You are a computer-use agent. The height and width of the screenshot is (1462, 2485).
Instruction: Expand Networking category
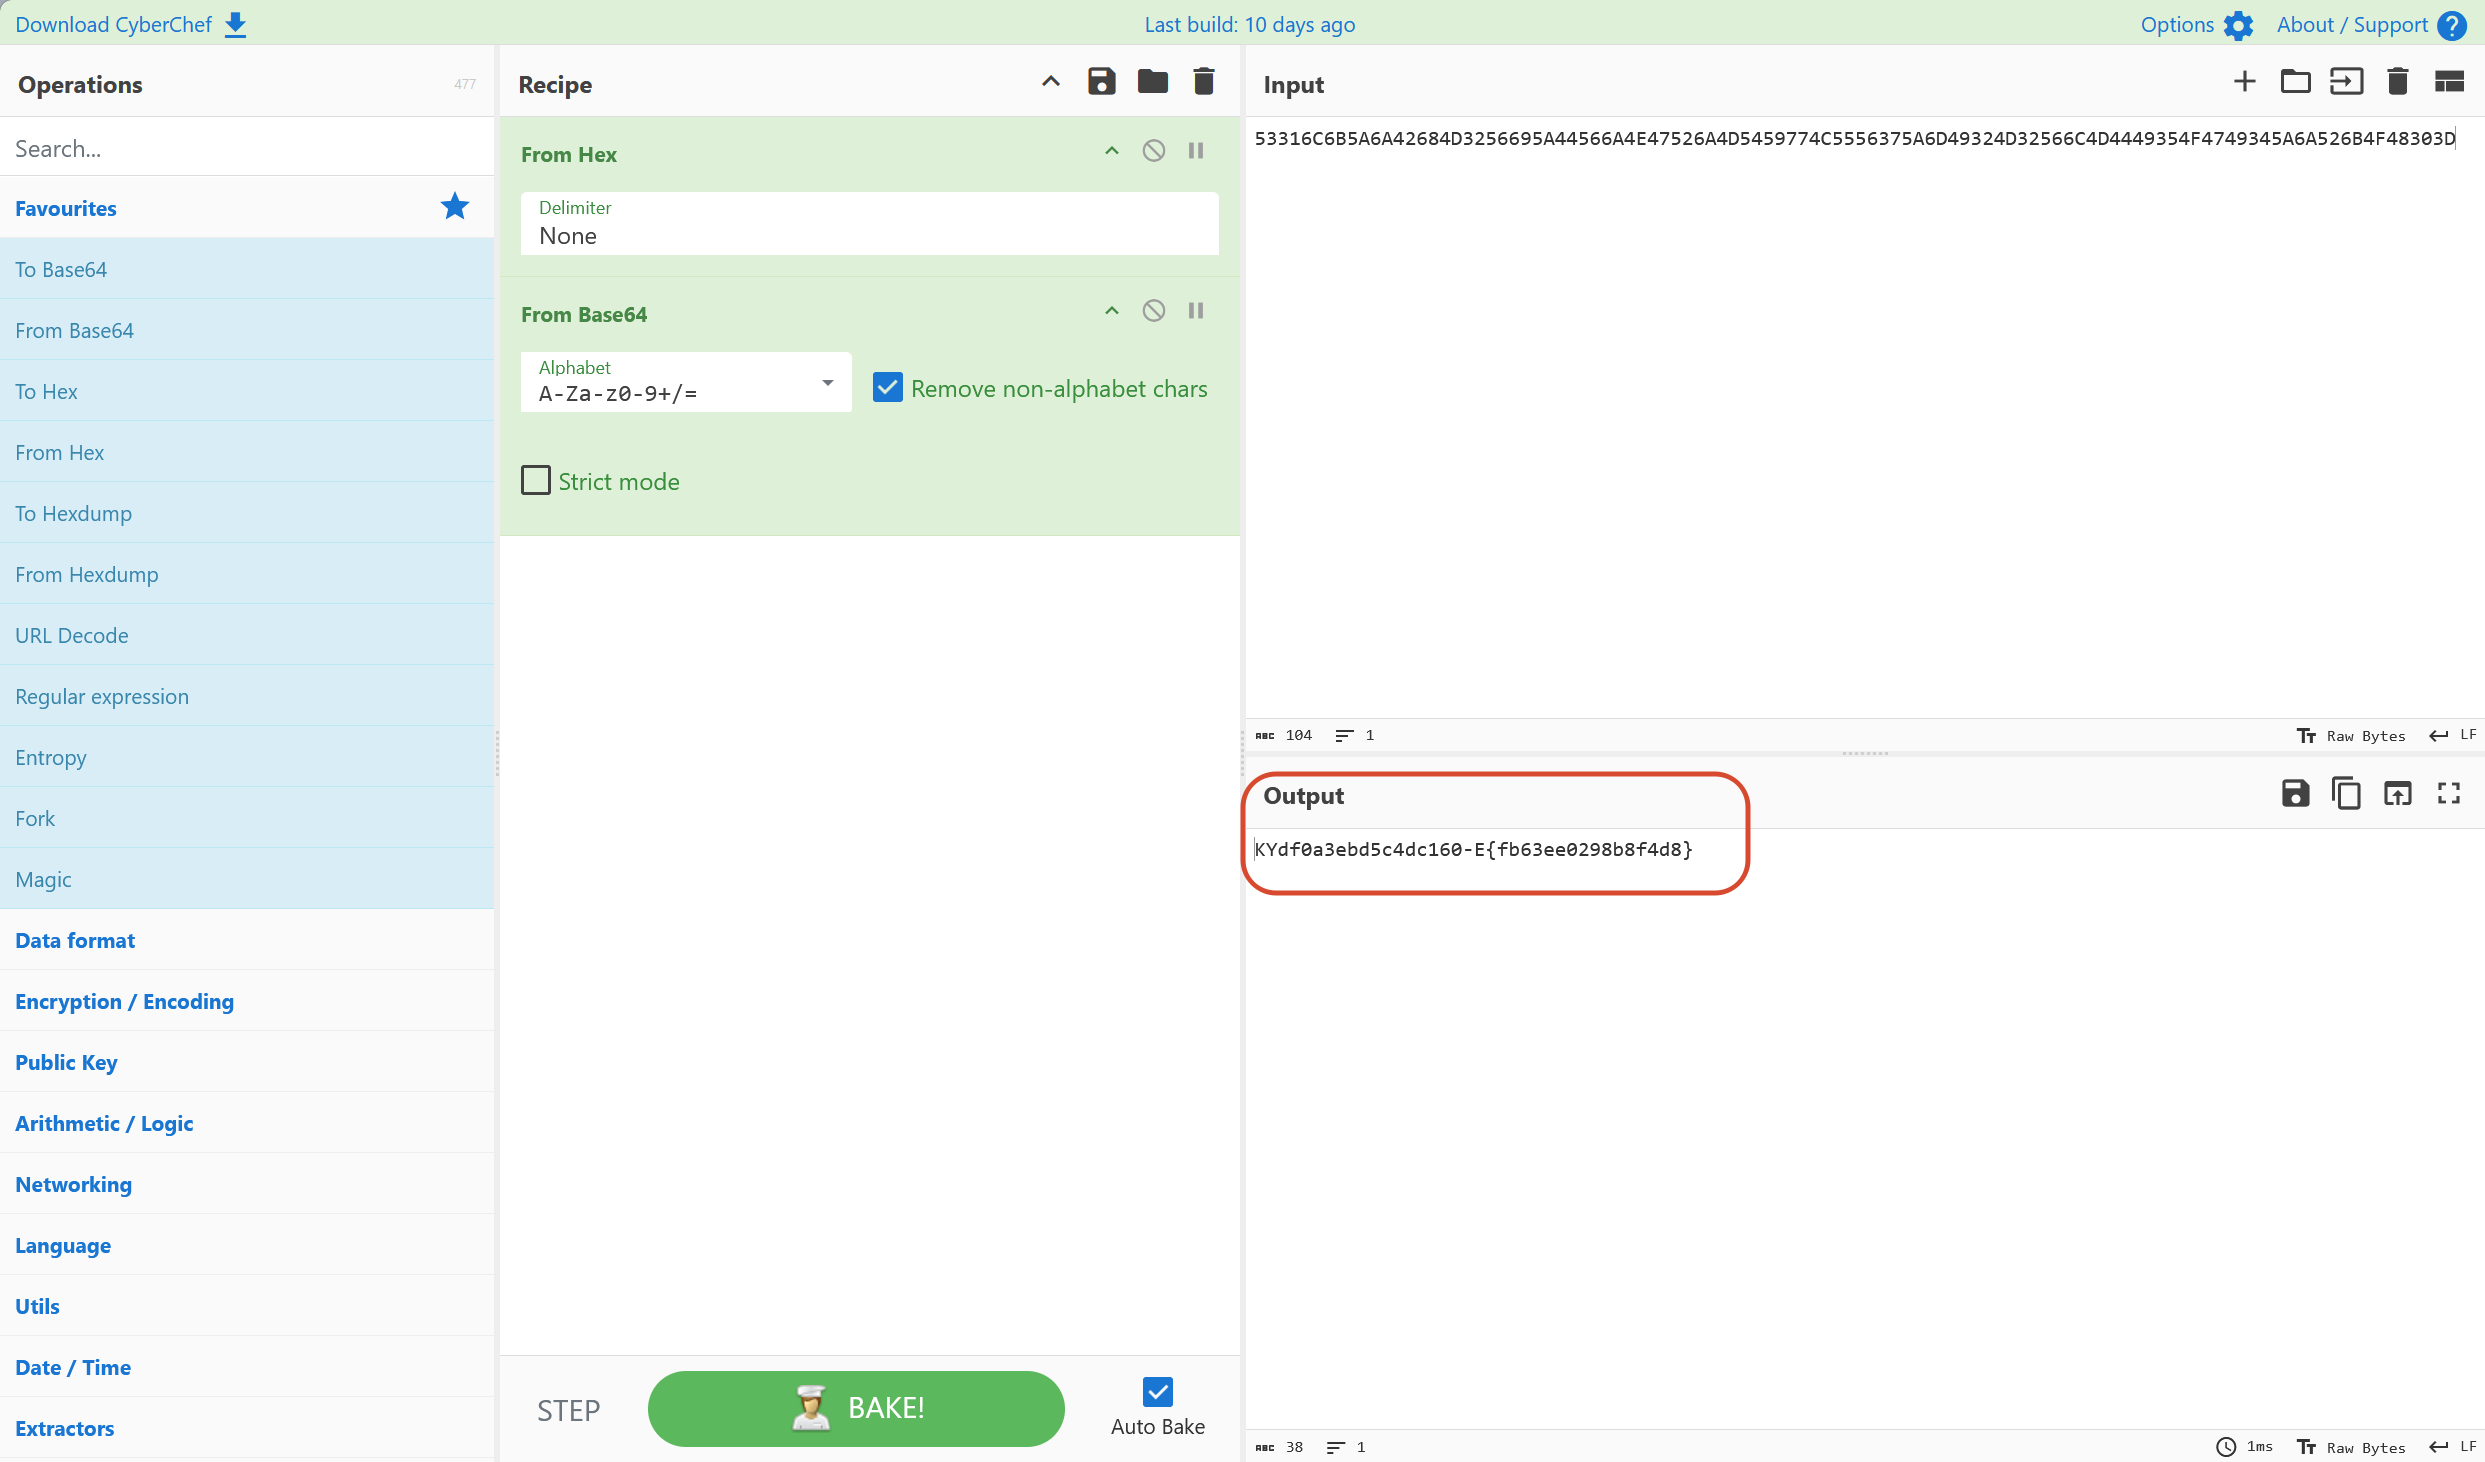click(x=247, y=1184)
